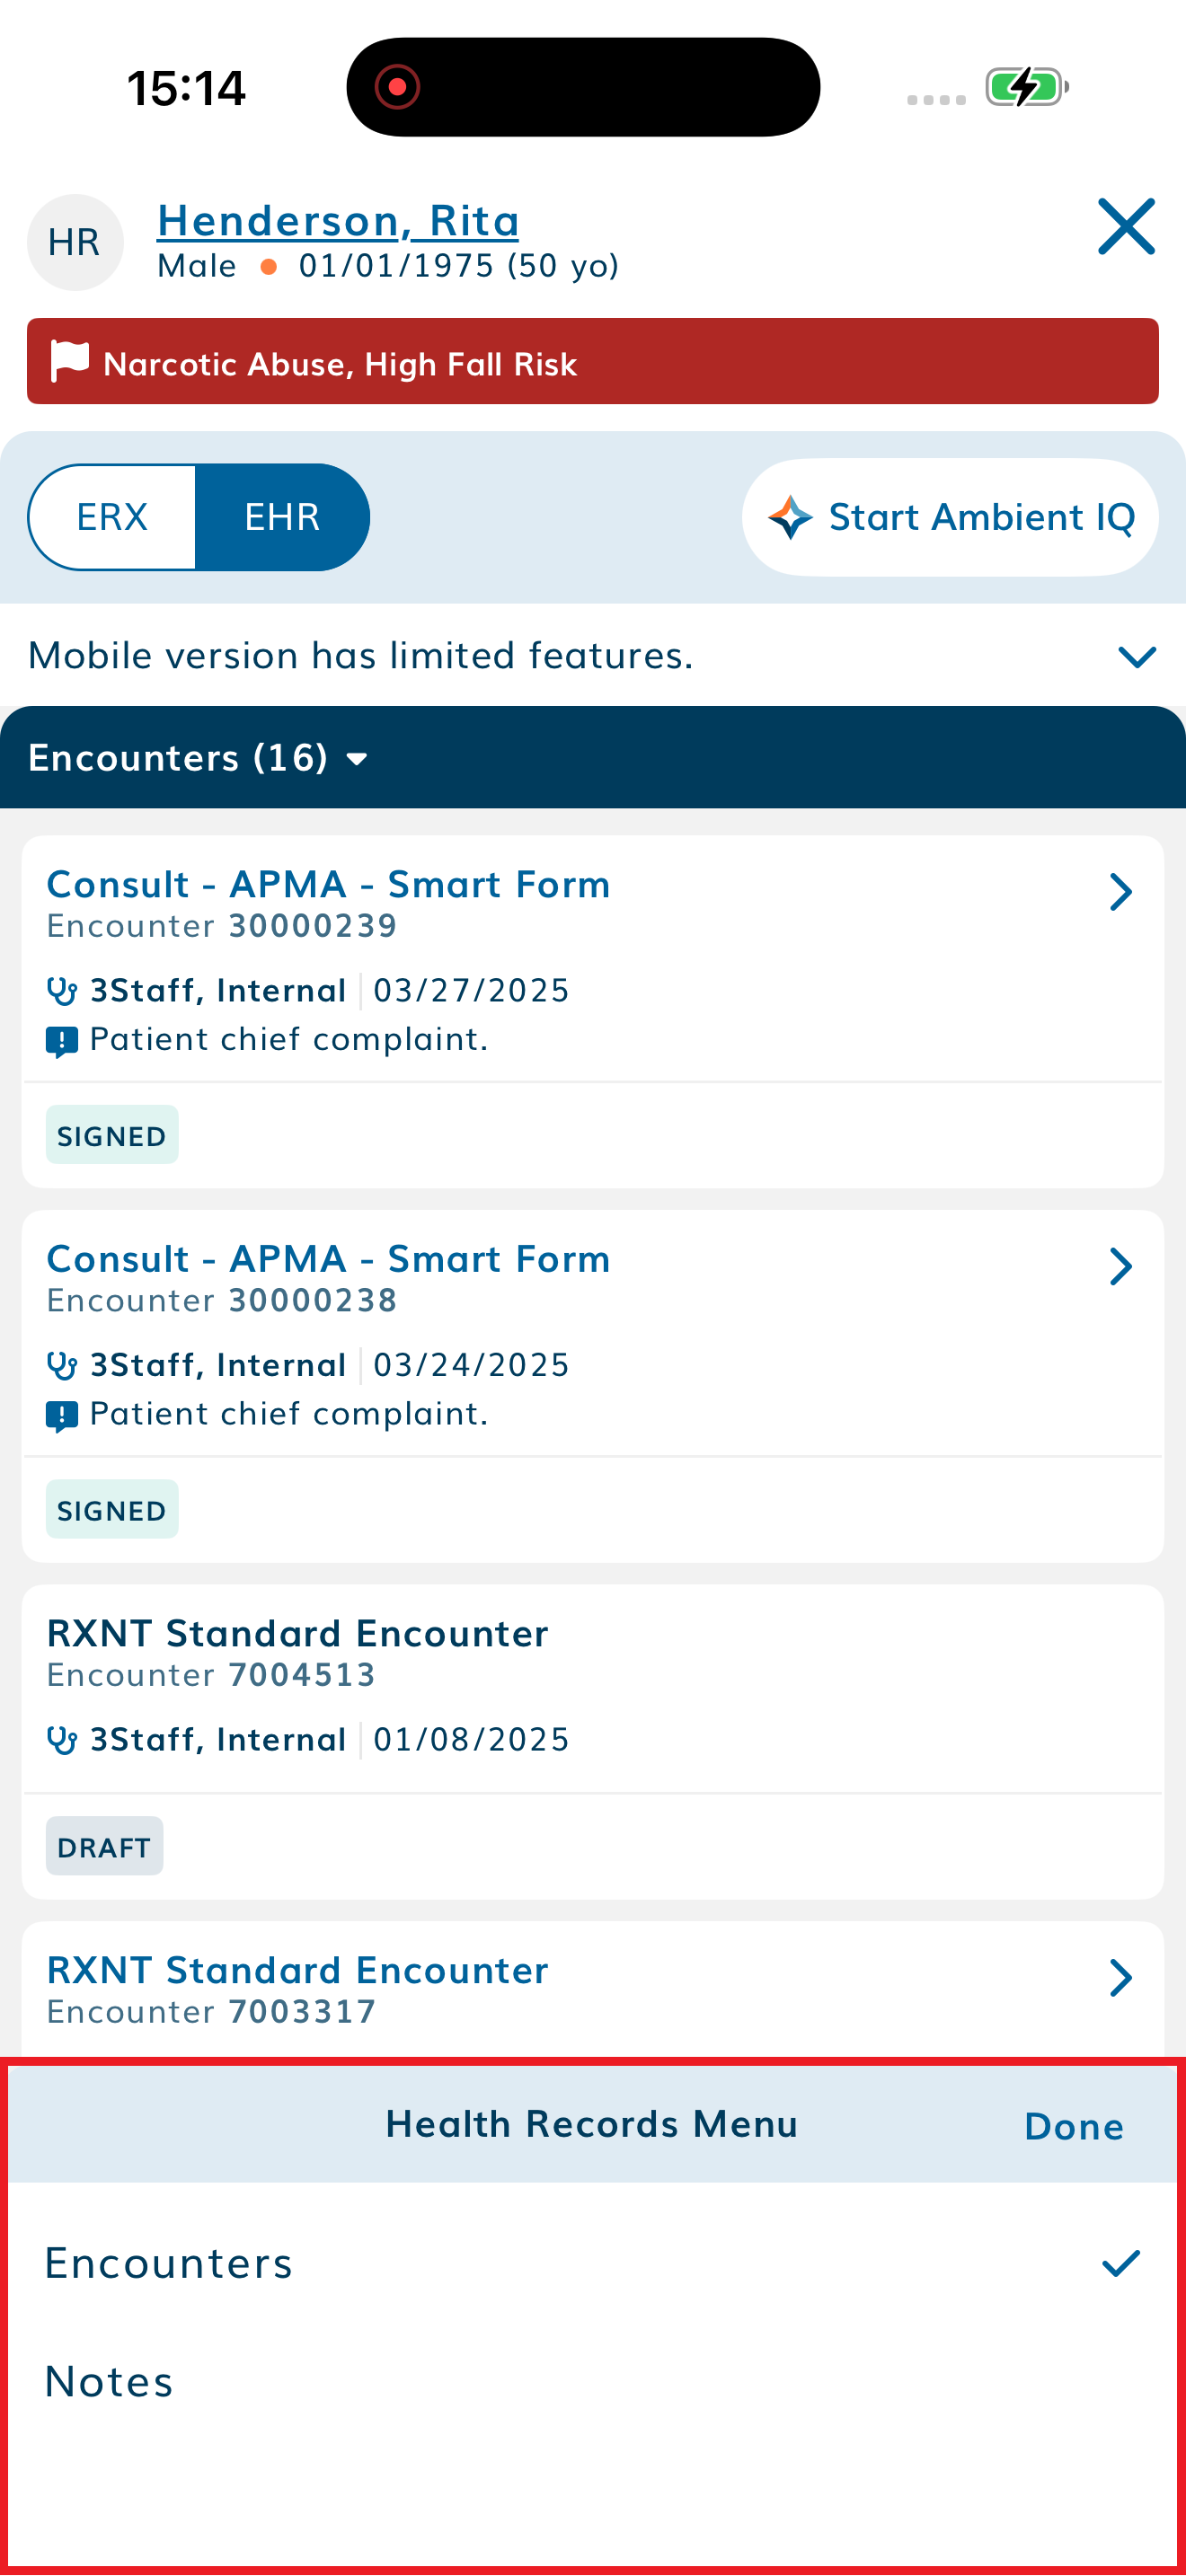
Task: Select Notes from the Health Records Menu
Action: click(108, 2381)
